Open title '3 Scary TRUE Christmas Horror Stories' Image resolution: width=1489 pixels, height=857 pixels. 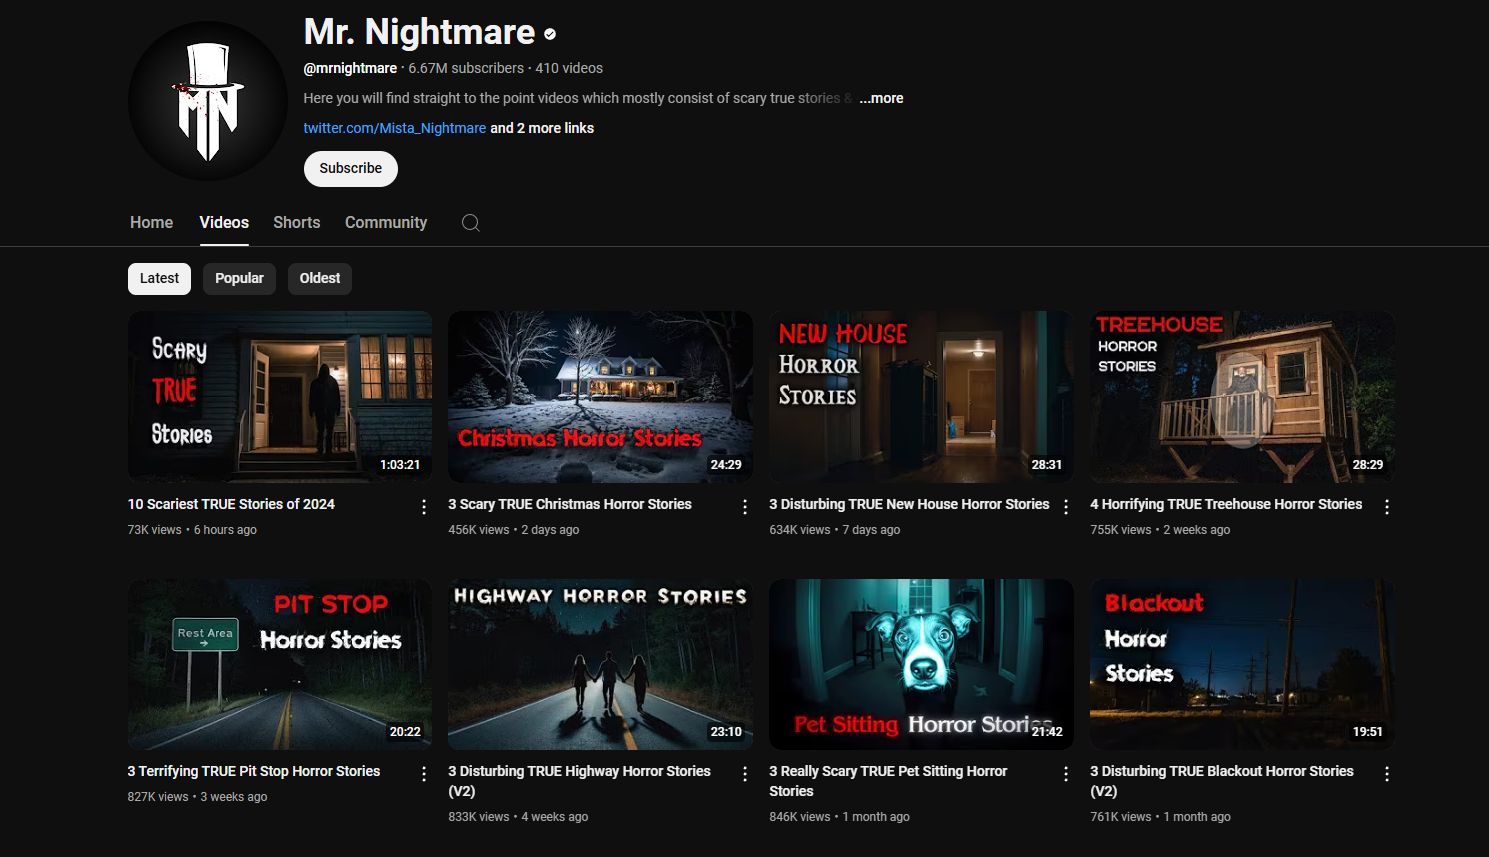pos(570,504)
